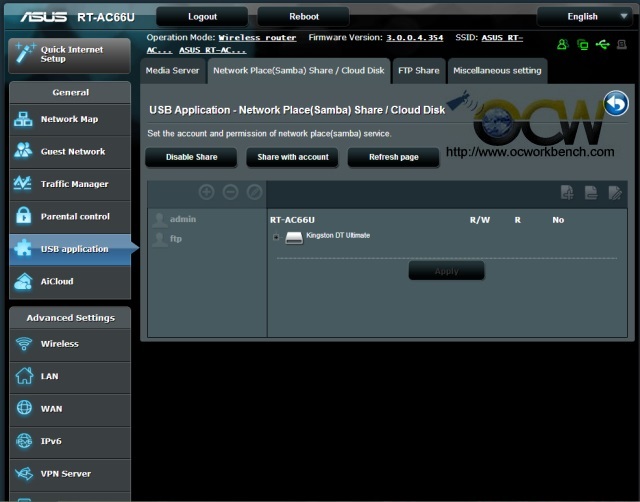640x502 pixels.
Task: Click the blue back arrow icon
Action: coord(616,103)
